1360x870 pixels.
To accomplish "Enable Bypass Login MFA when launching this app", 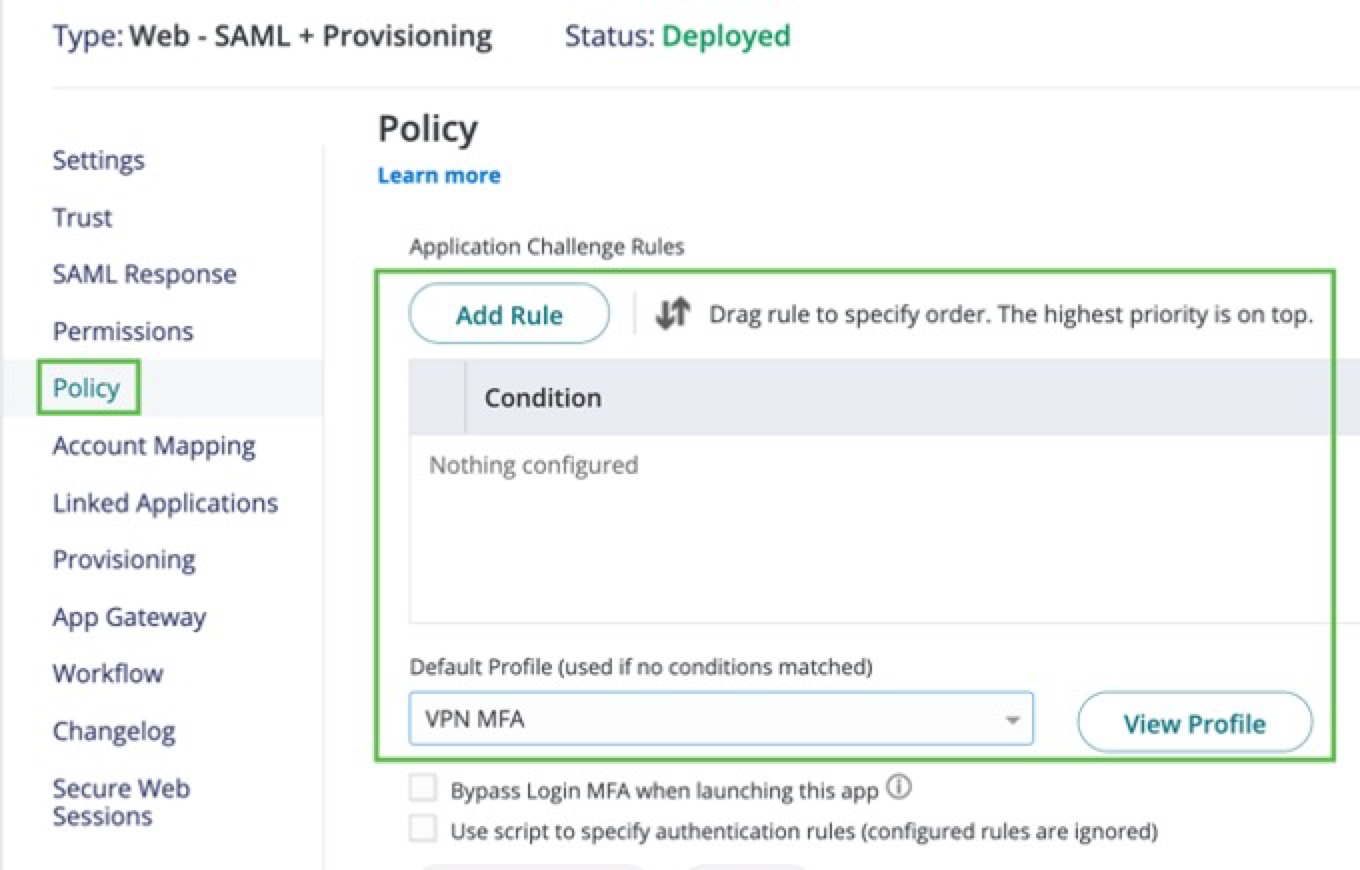I will coord(422,789).
